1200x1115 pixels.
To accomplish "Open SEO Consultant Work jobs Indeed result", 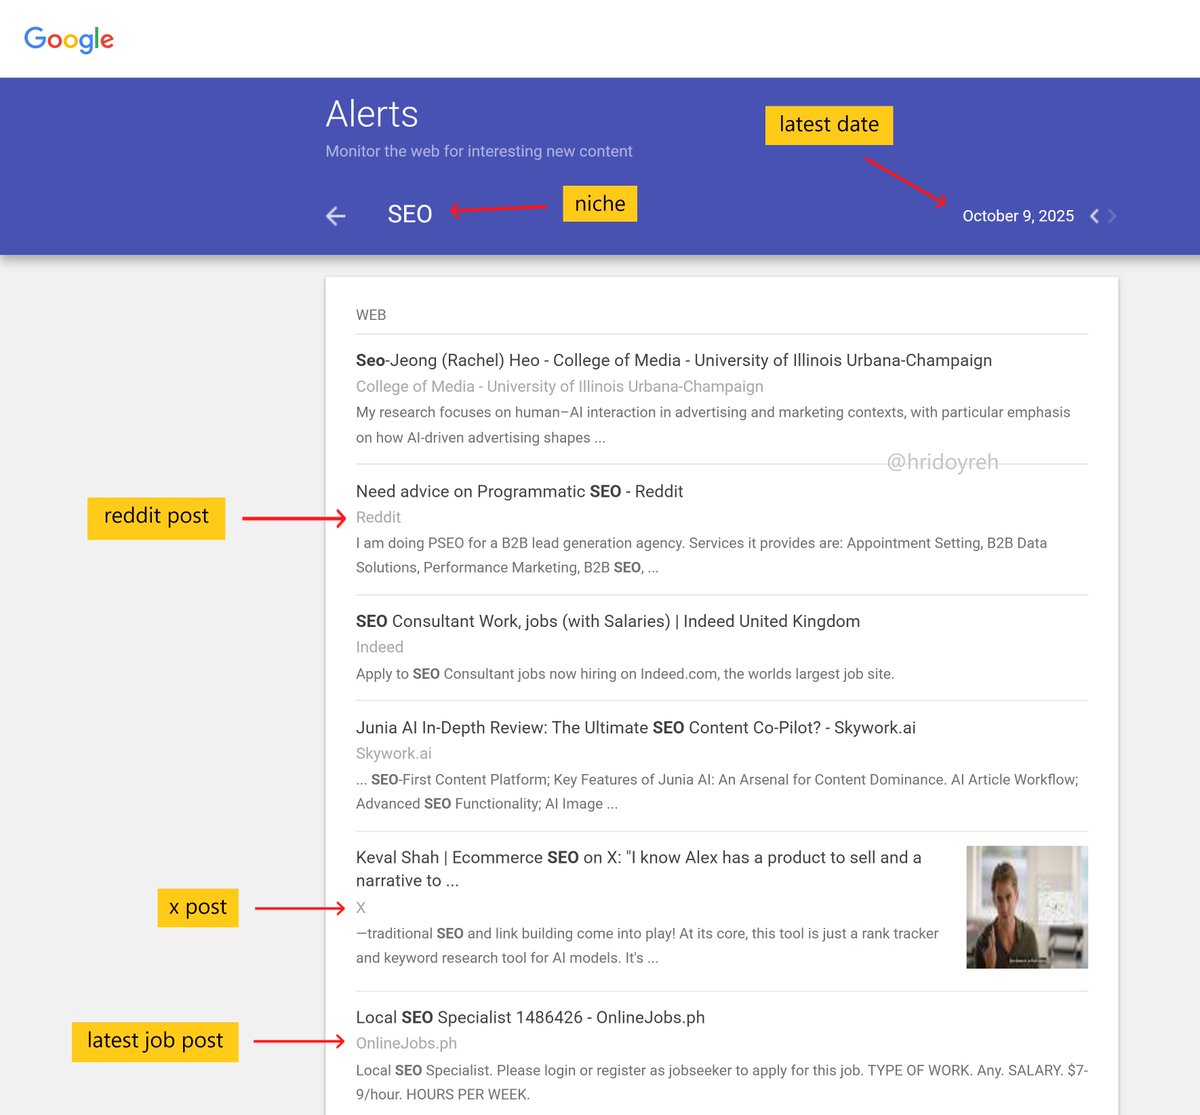I will 608,621.
